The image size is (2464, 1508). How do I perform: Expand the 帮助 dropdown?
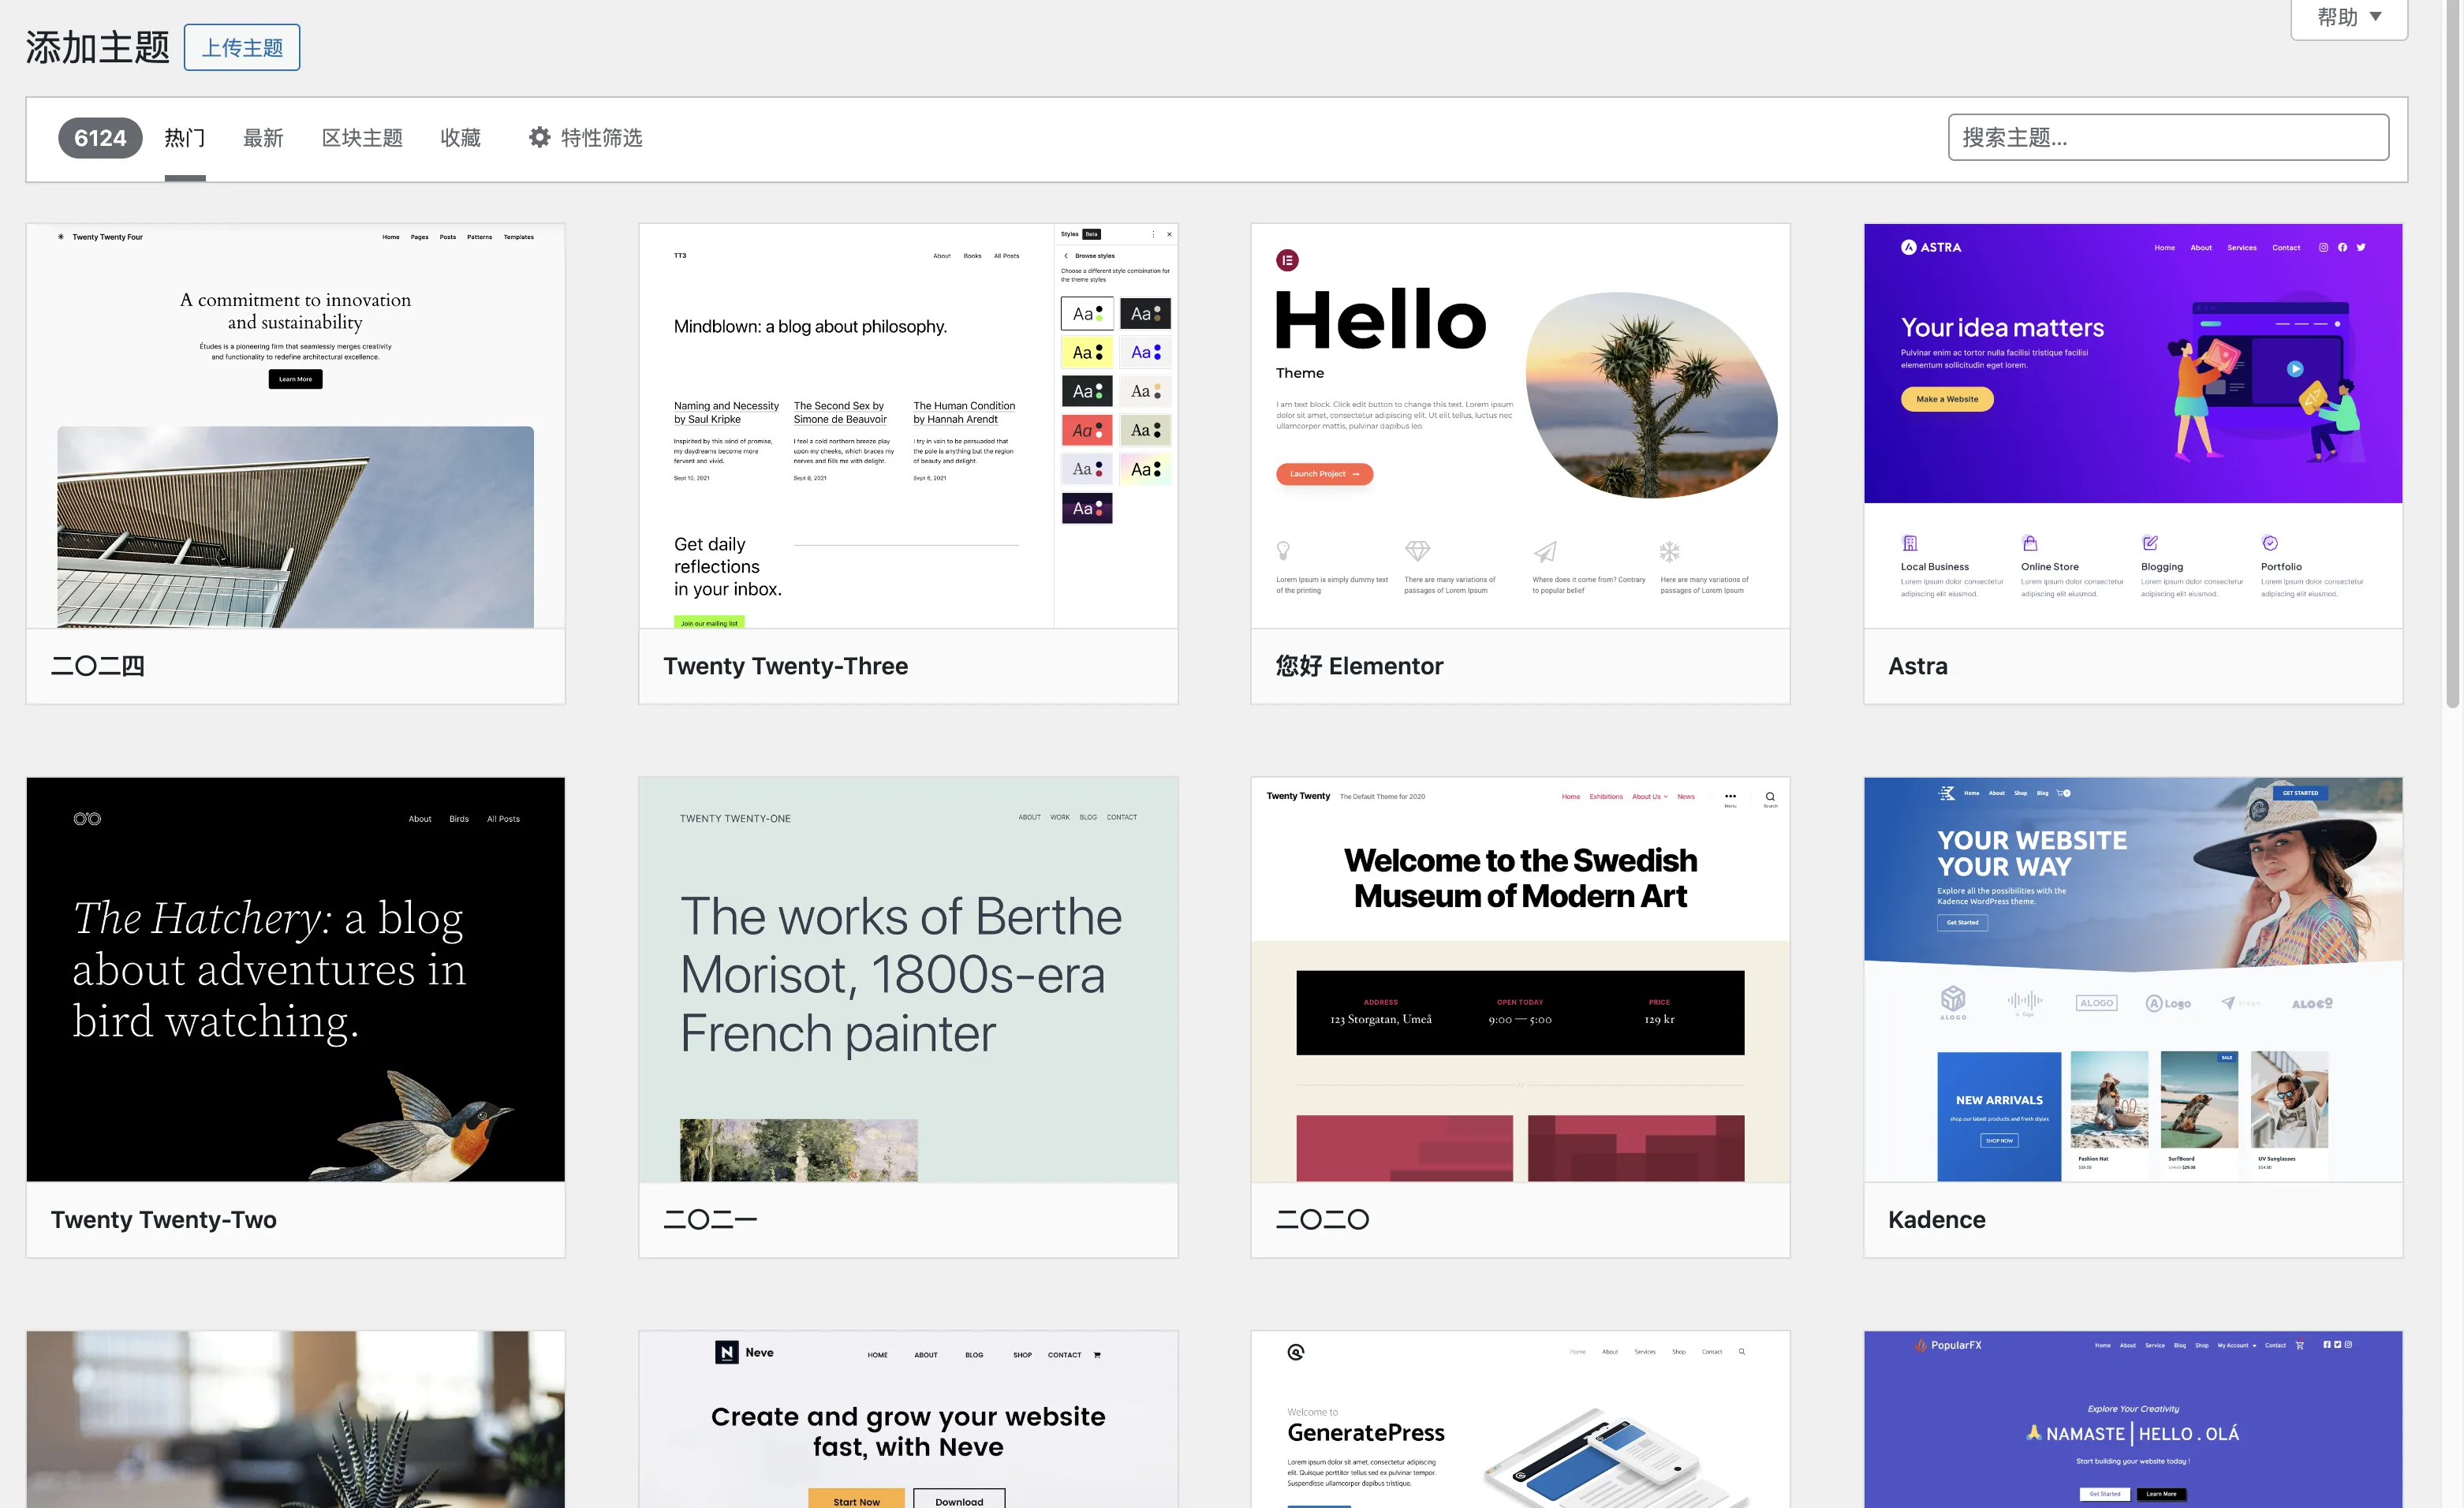(x=2348, y=17)
